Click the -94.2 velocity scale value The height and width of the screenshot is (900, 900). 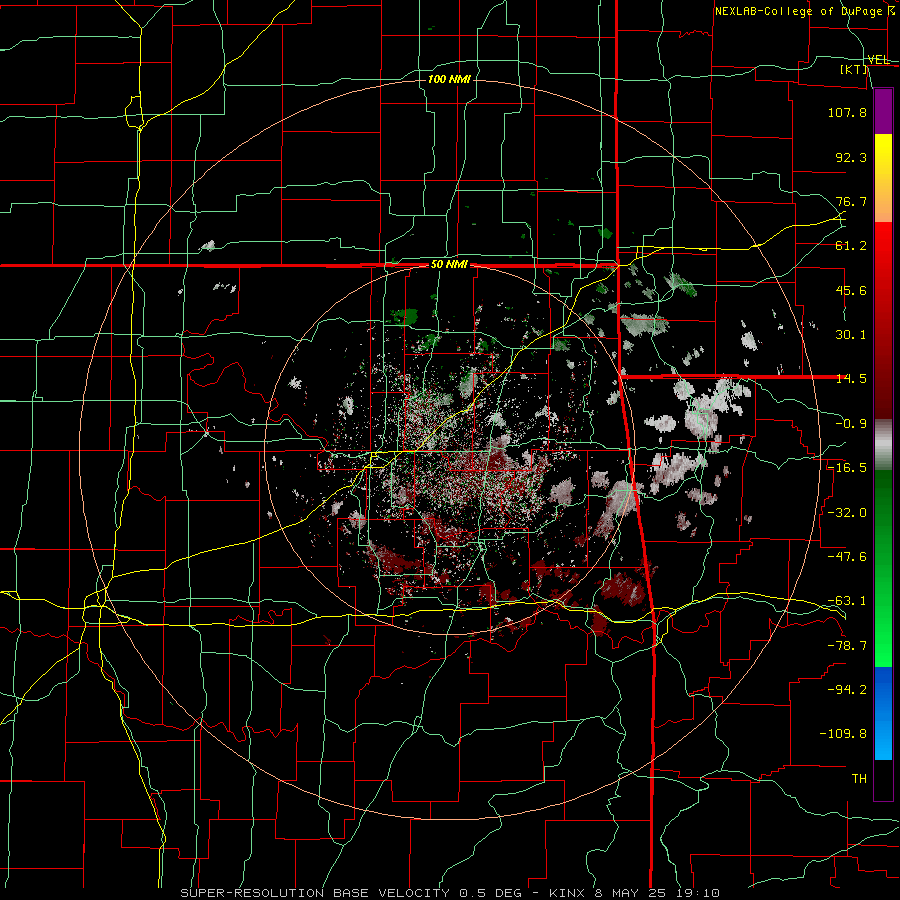click(847, 690)
